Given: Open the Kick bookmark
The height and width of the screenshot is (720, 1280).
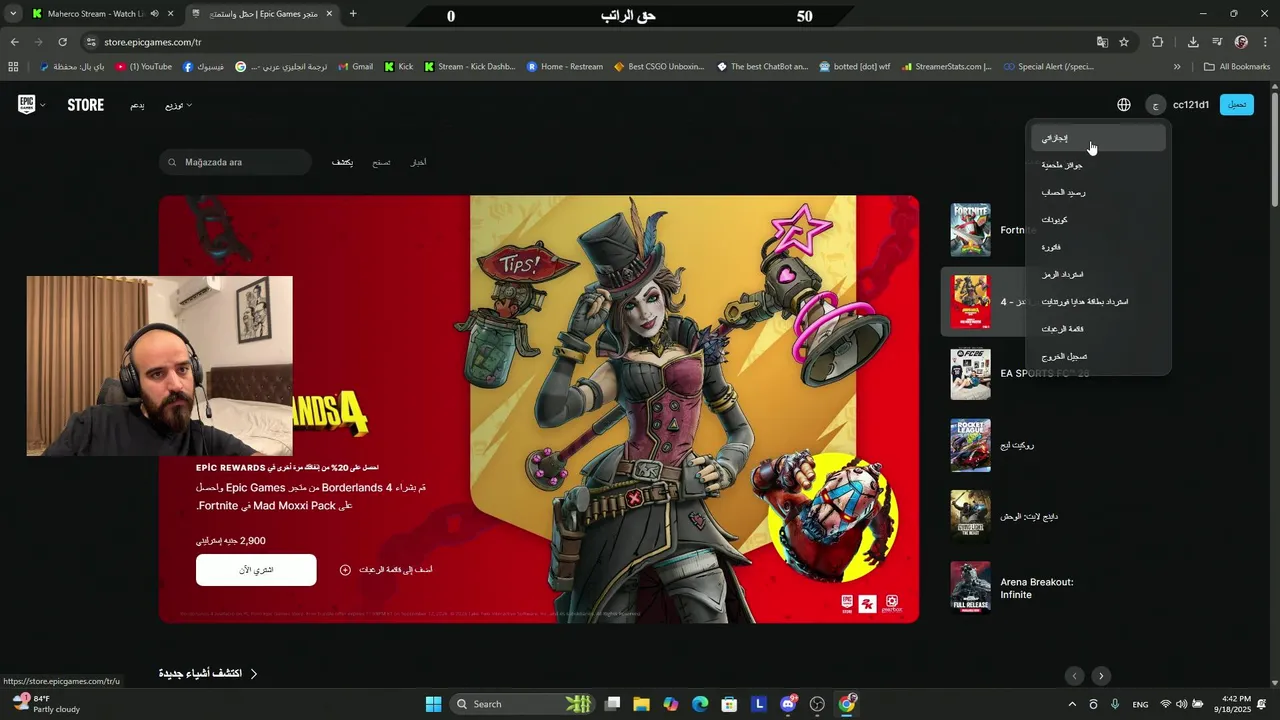Looking at the screenshot, I should (399, 67).
